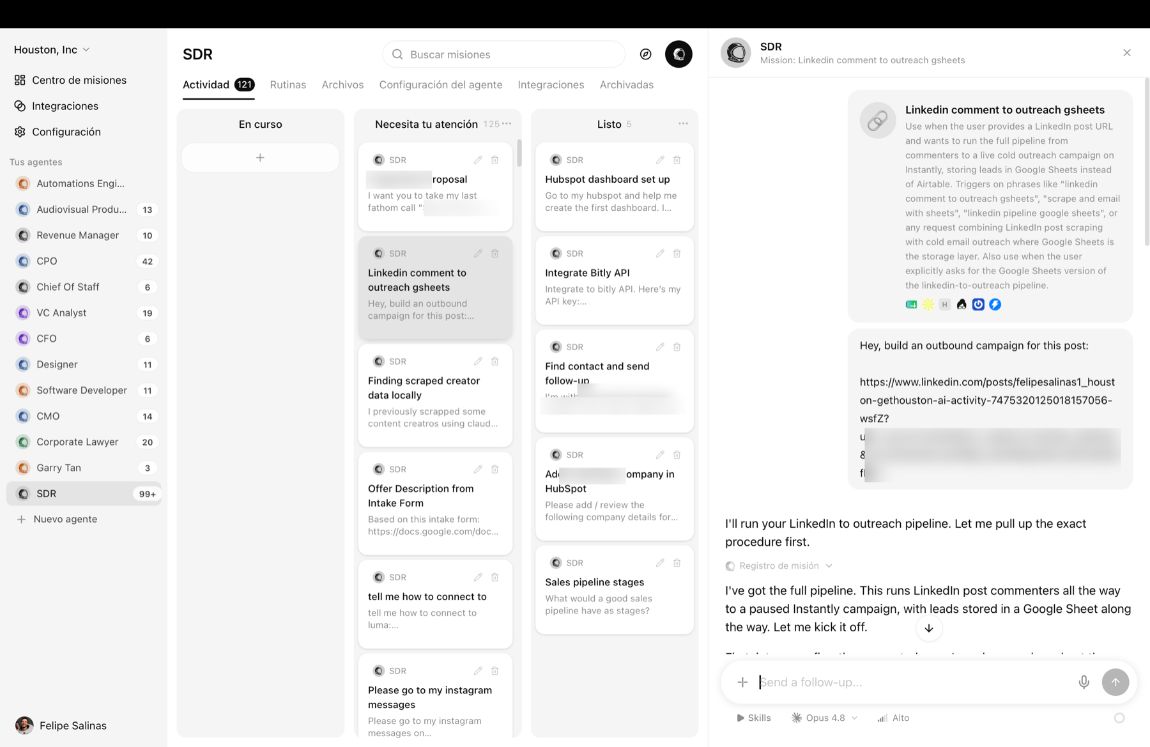Close the SDR mission chat panel

[1127, 53]
